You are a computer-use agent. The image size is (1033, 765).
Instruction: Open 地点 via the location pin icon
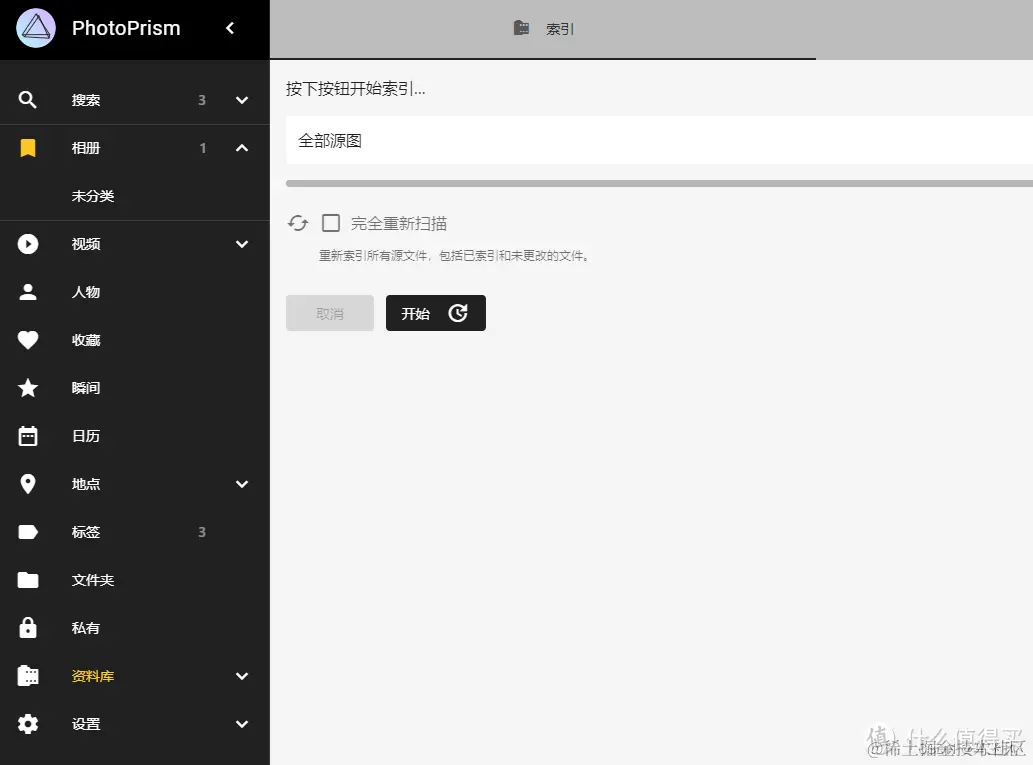[x=27, y=483]
